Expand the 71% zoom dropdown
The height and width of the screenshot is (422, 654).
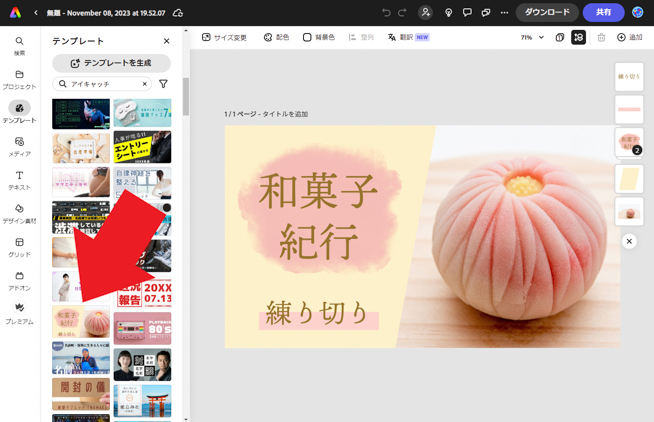tap(532, 37)
